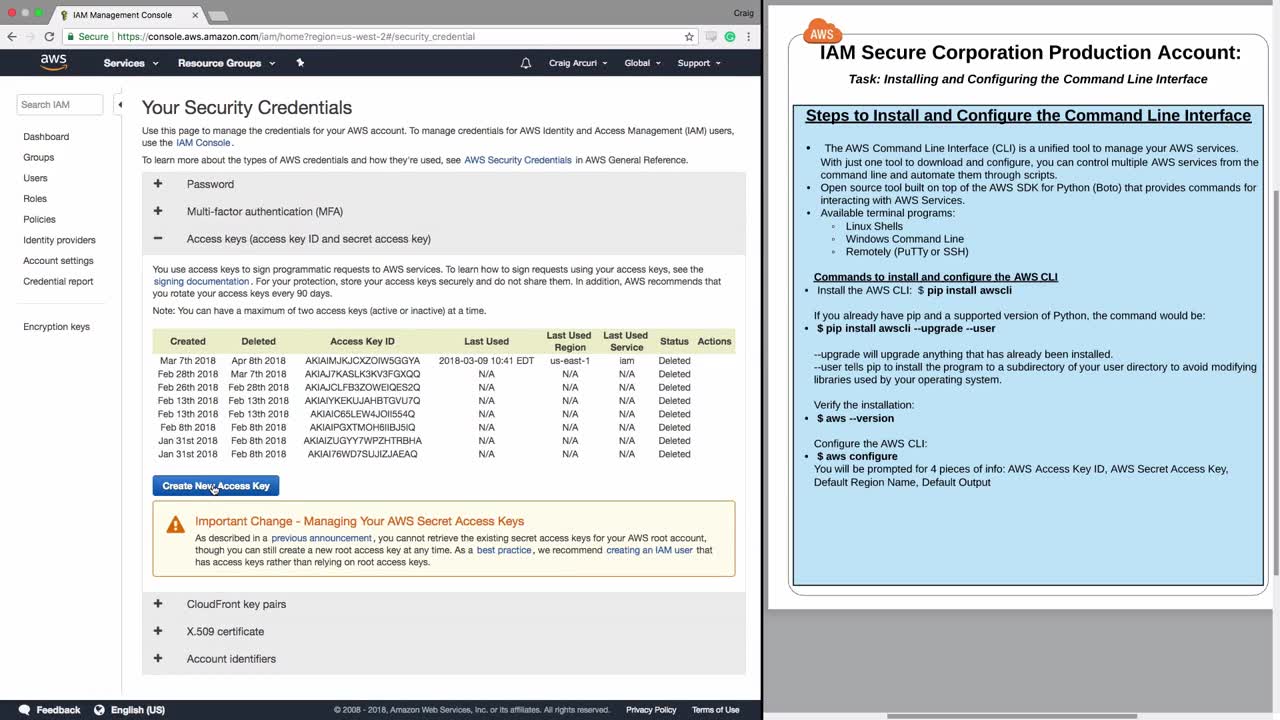This screenshot has width=1280, height=720.
Task: Follow the IAM Console link
Action: pos(203,143)
